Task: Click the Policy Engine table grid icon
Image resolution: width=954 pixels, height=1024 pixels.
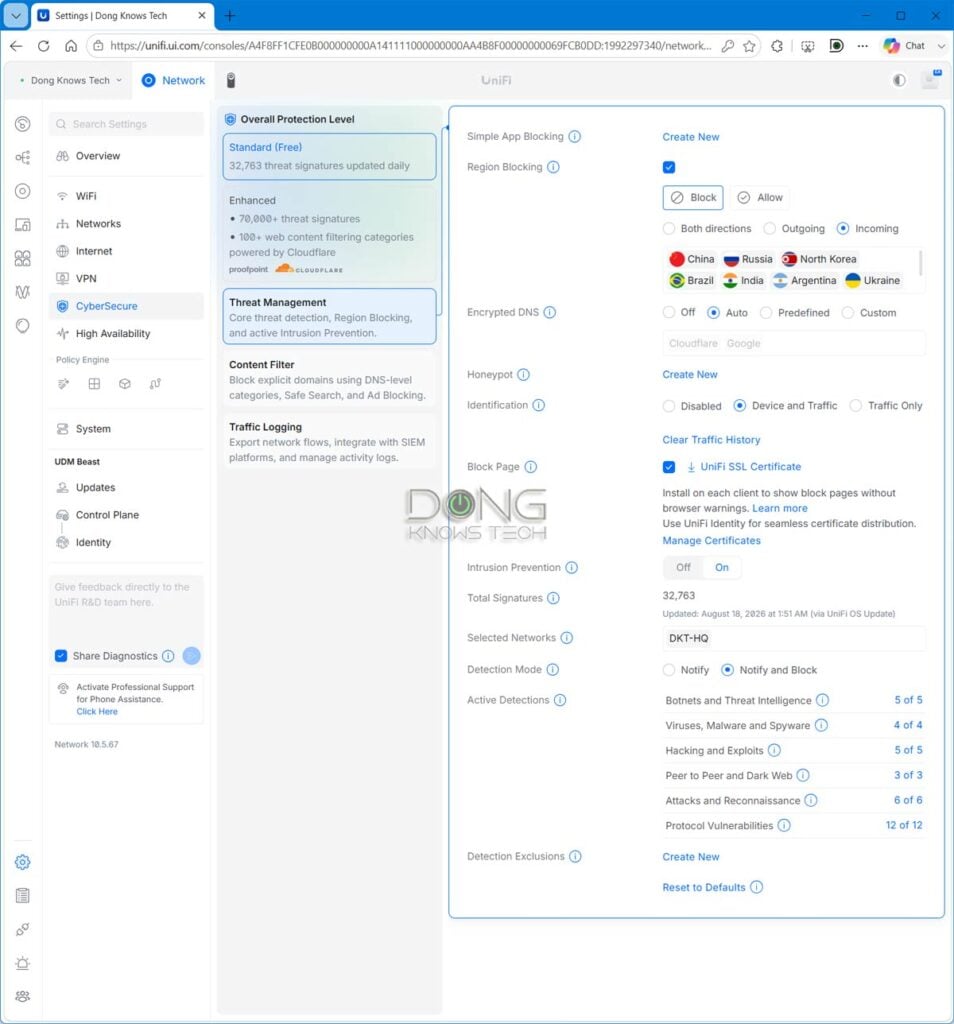Action: [94, 384]
